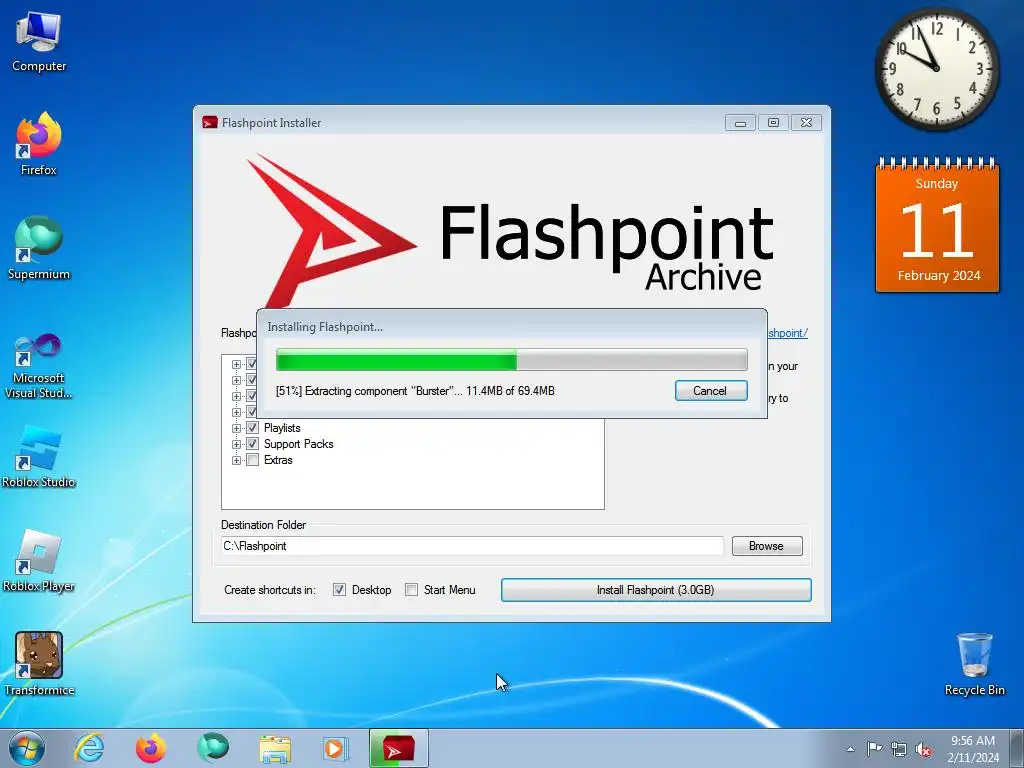Open Windows Media Player from the taskbar
This screenshot has height=768, width=1024.
pyautogui.click(x=336, y=748)
